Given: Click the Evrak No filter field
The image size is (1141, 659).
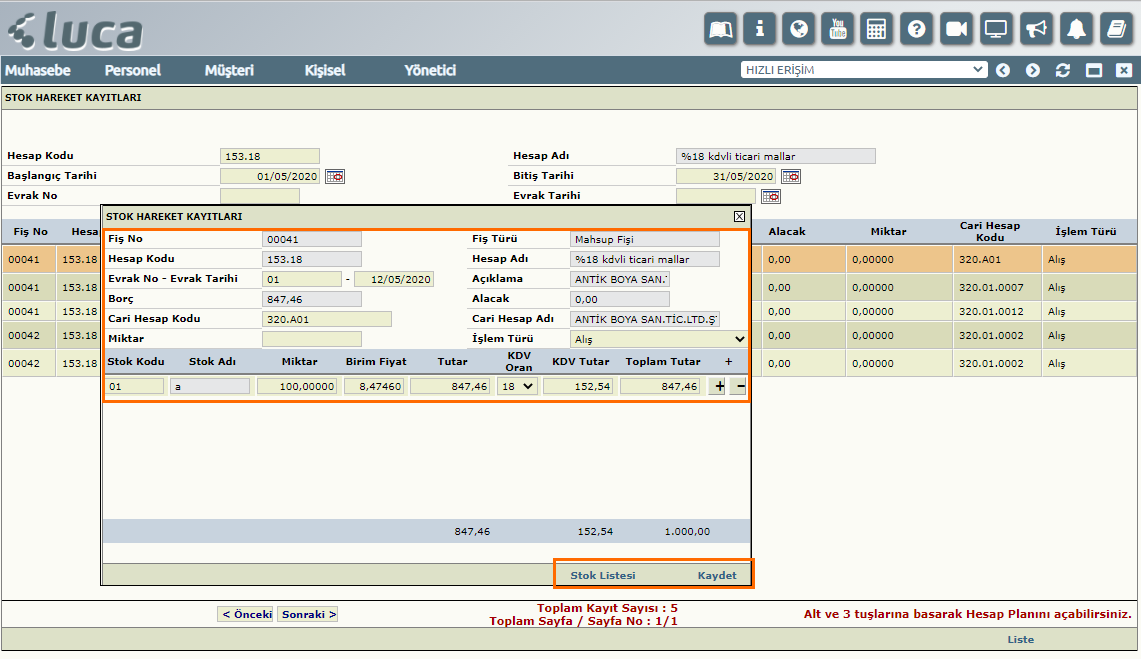Looking at the screenshot, I should pos(260,196).
